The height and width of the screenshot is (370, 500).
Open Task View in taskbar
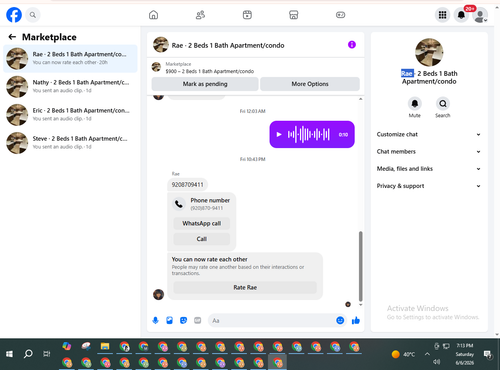47,354
